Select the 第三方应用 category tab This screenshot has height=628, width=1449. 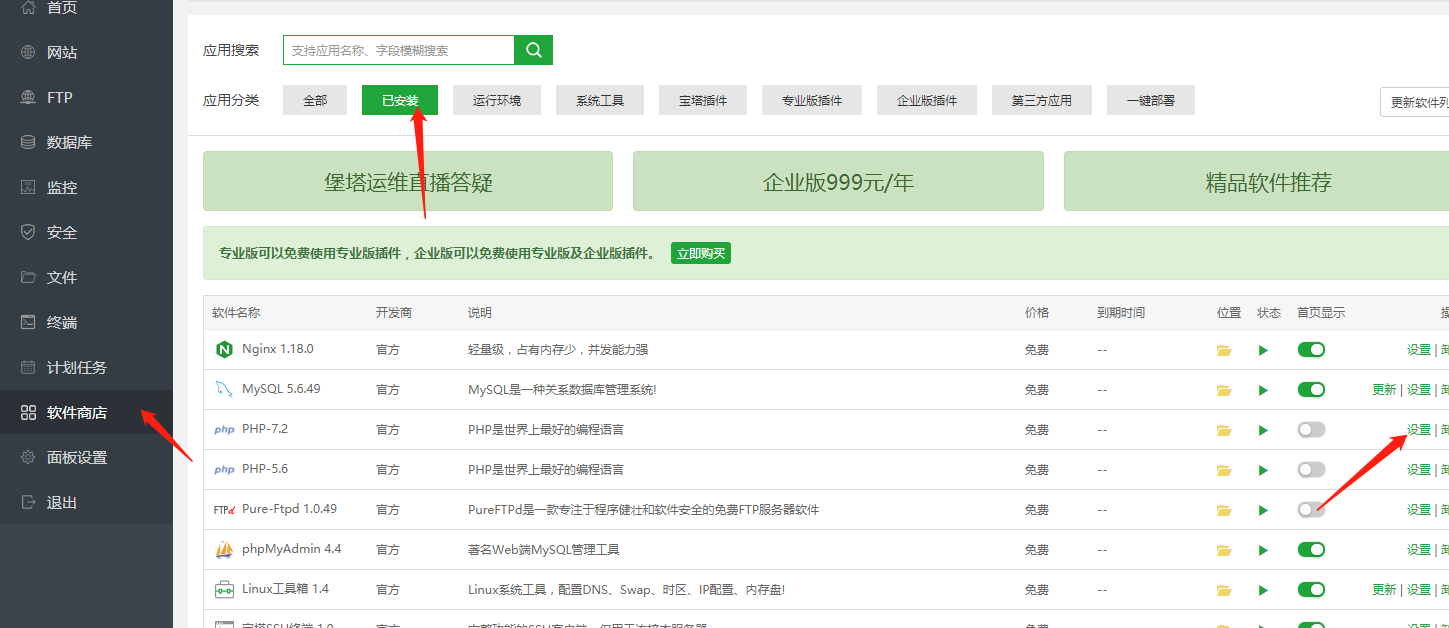click(1042, 100)
